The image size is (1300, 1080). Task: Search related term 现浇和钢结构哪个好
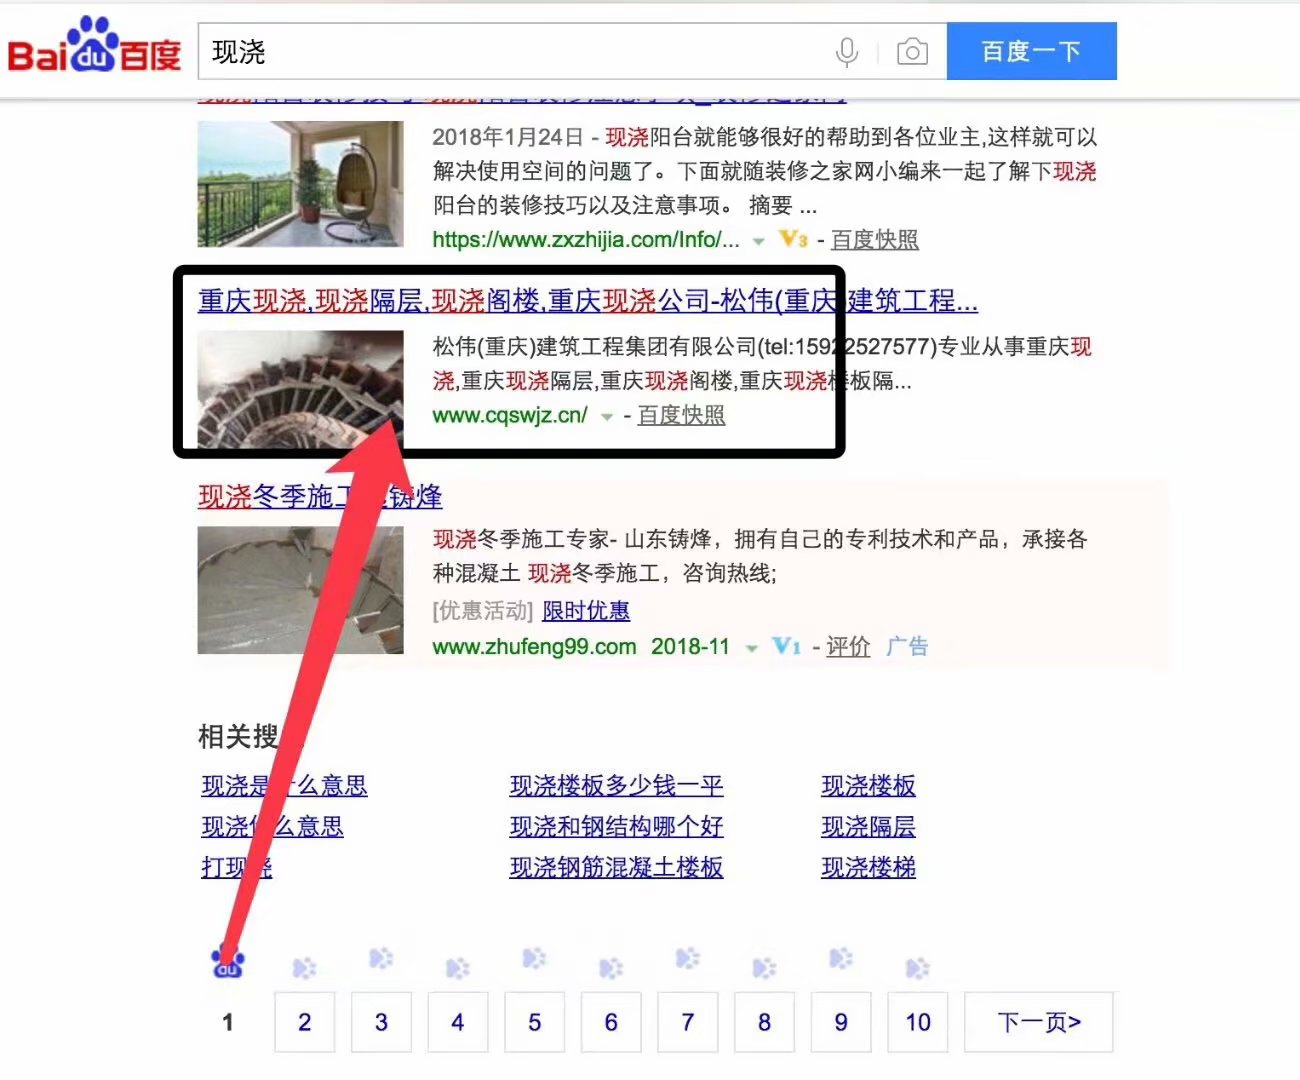point(616,827)
